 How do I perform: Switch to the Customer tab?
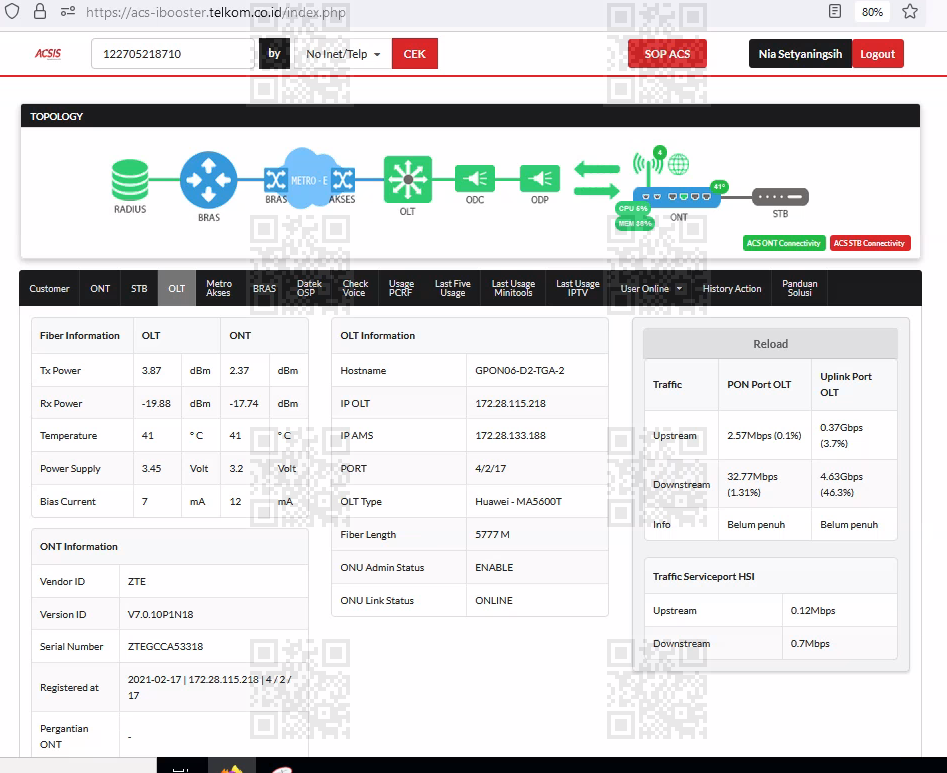pos(50,289)
